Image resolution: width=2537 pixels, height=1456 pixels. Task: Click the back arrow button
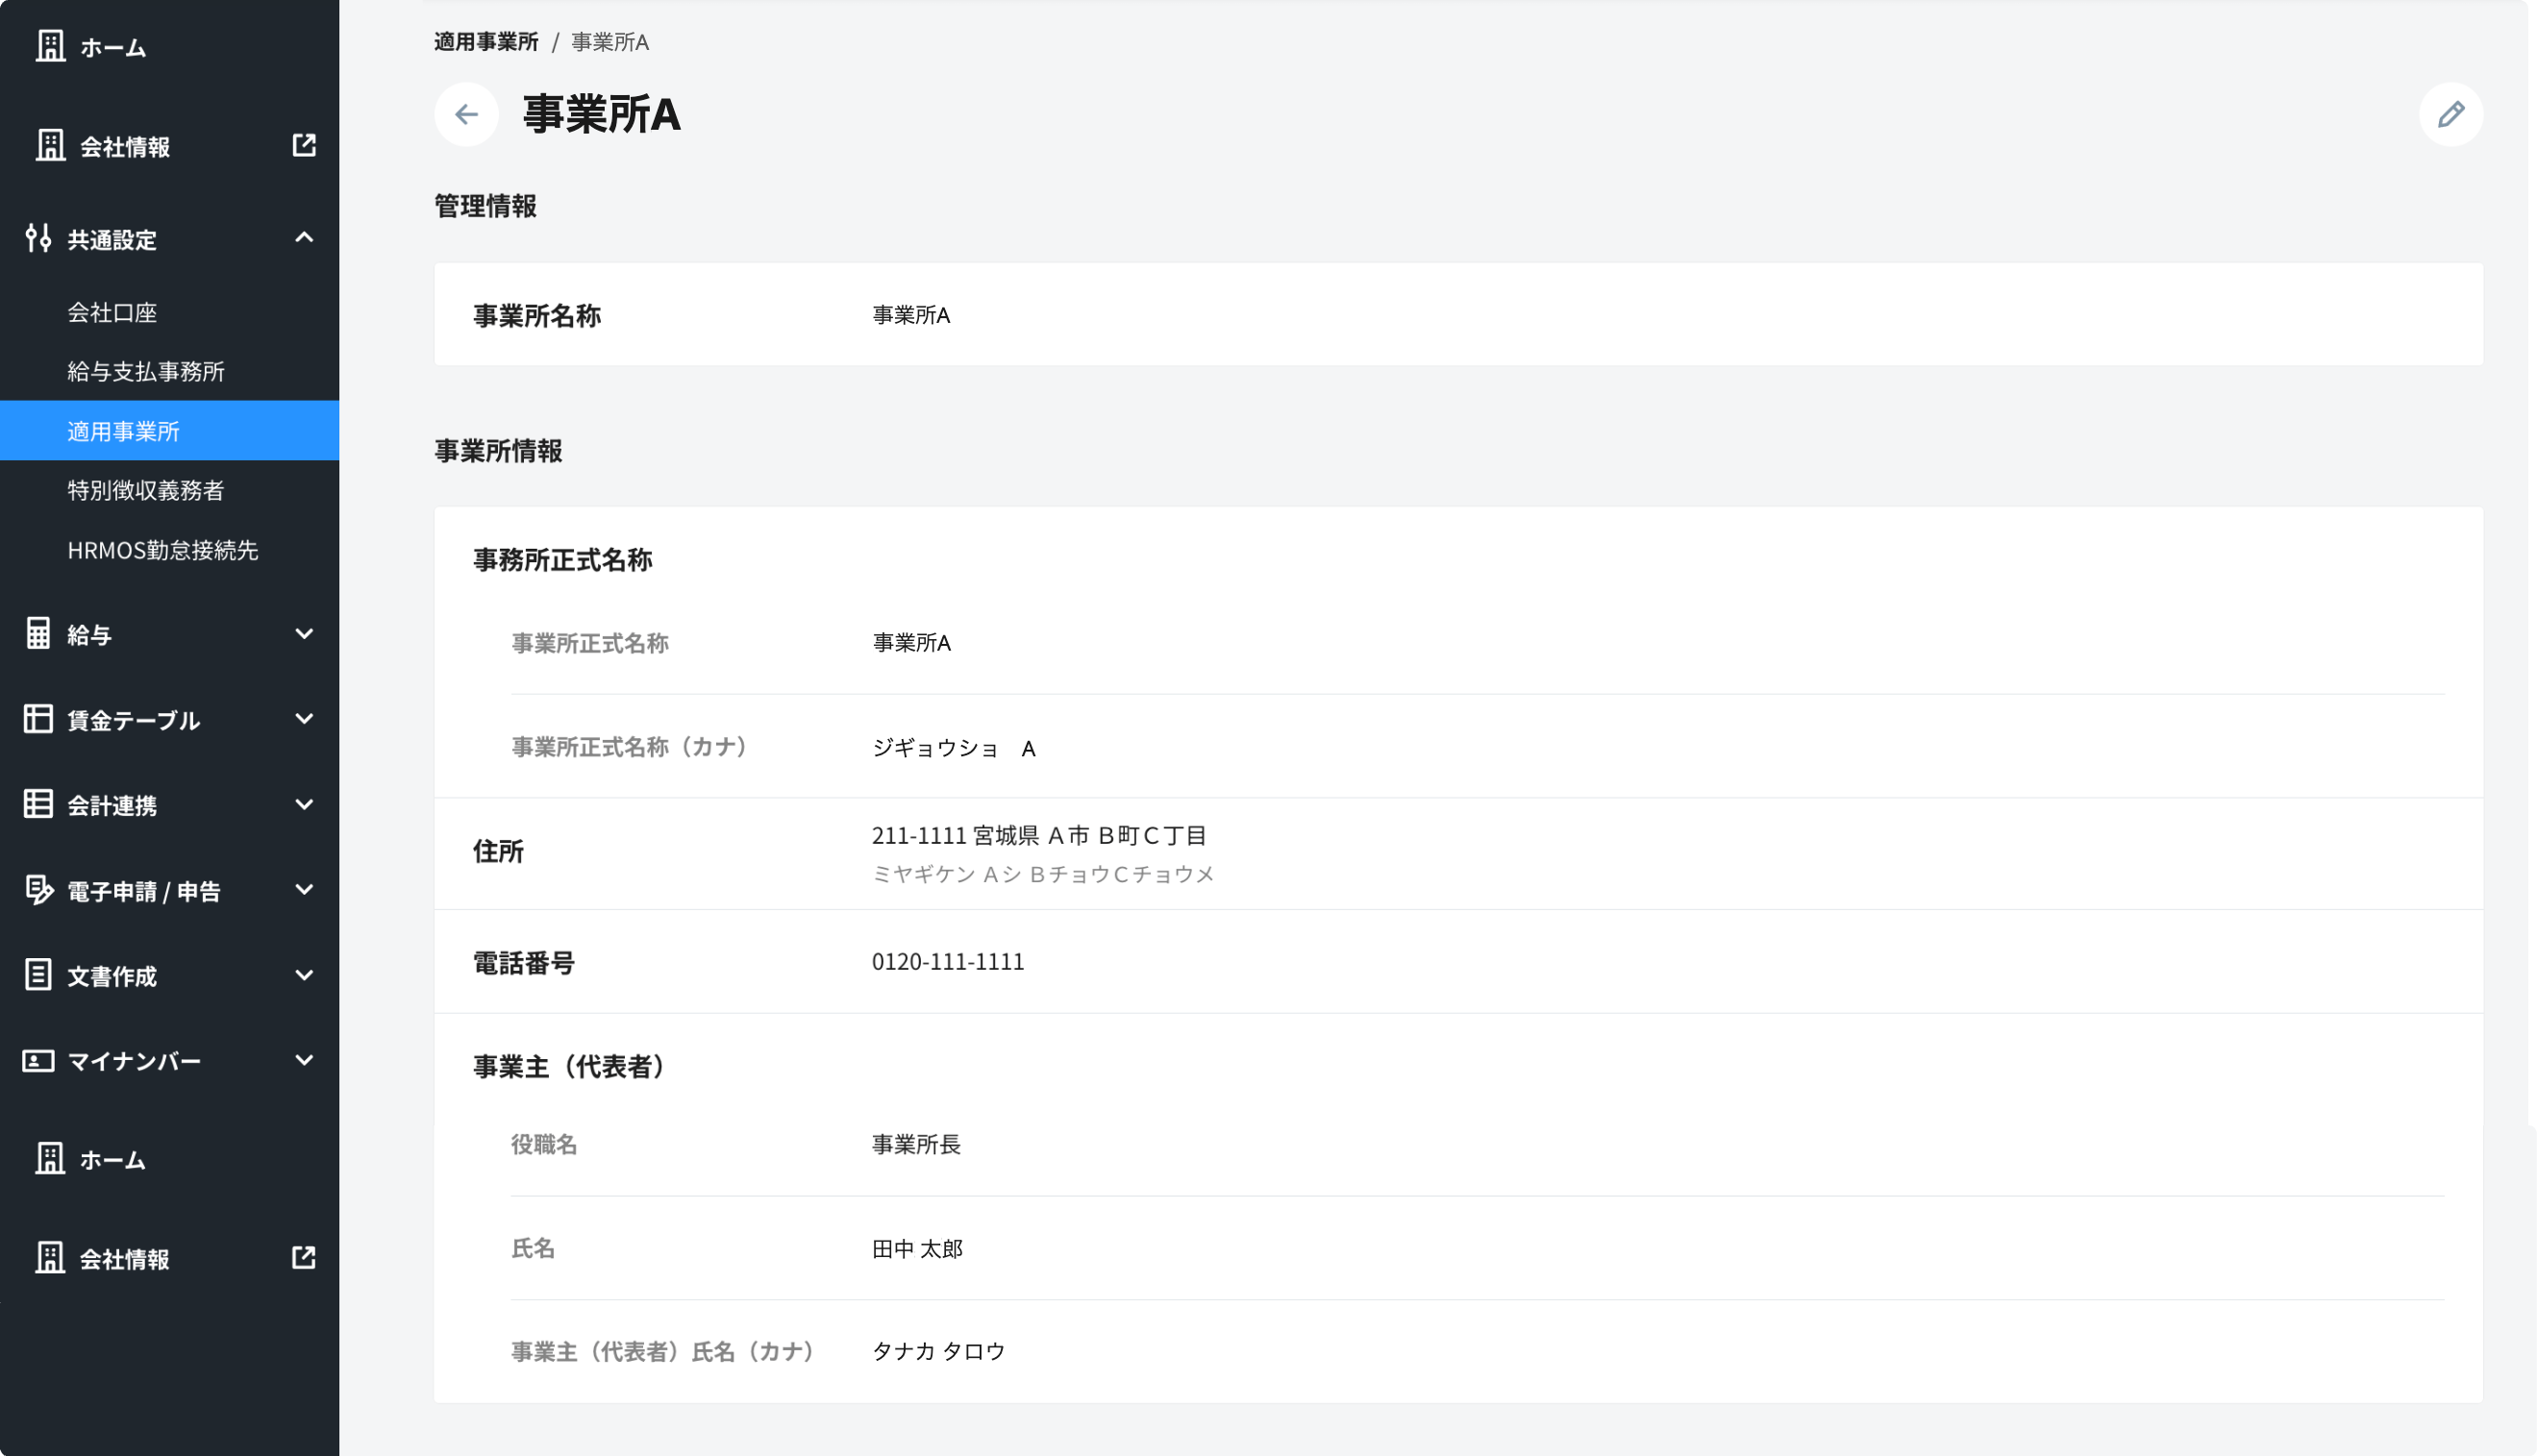pos(466,115)
